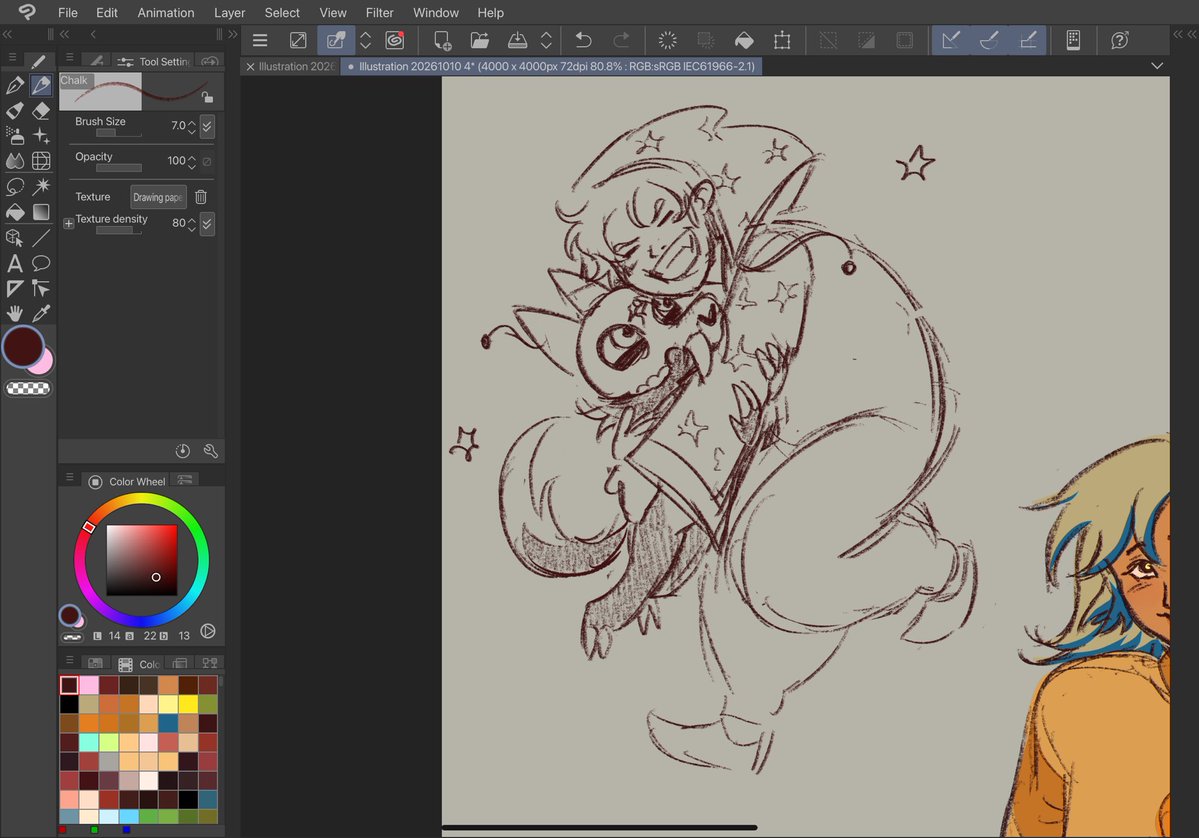Select the Balloon speech bubble tool
This screenshot has width=1199, height=838.
41,264
